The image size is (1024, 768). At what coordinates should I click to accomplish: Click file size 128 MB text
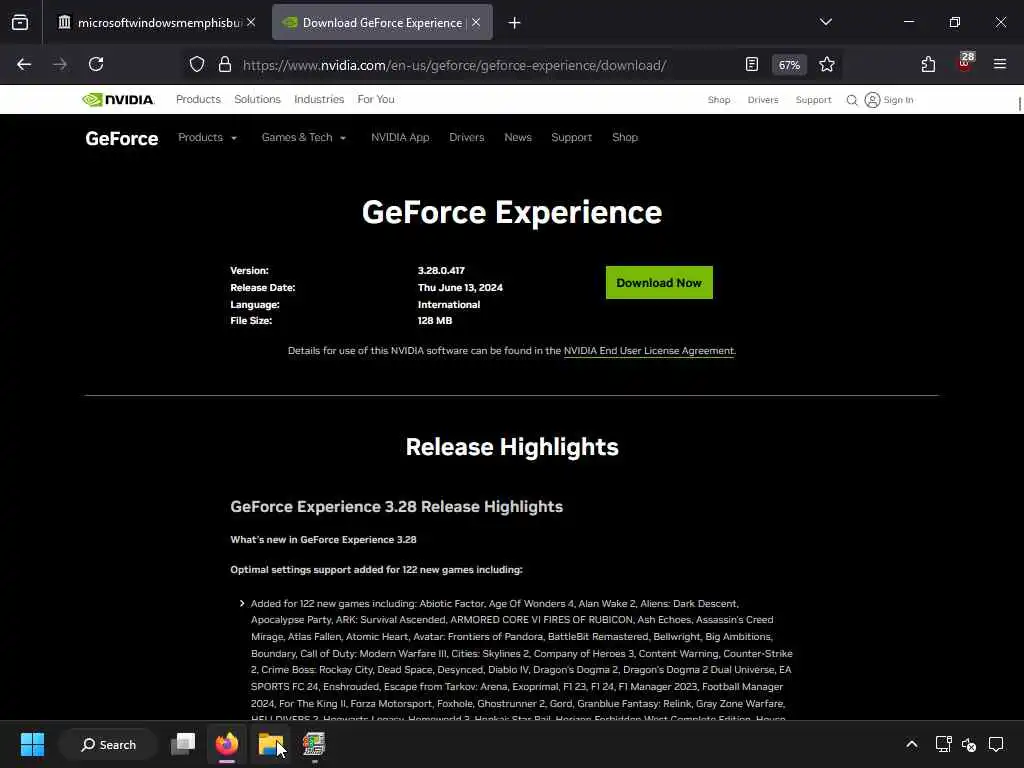pos(434,321)
